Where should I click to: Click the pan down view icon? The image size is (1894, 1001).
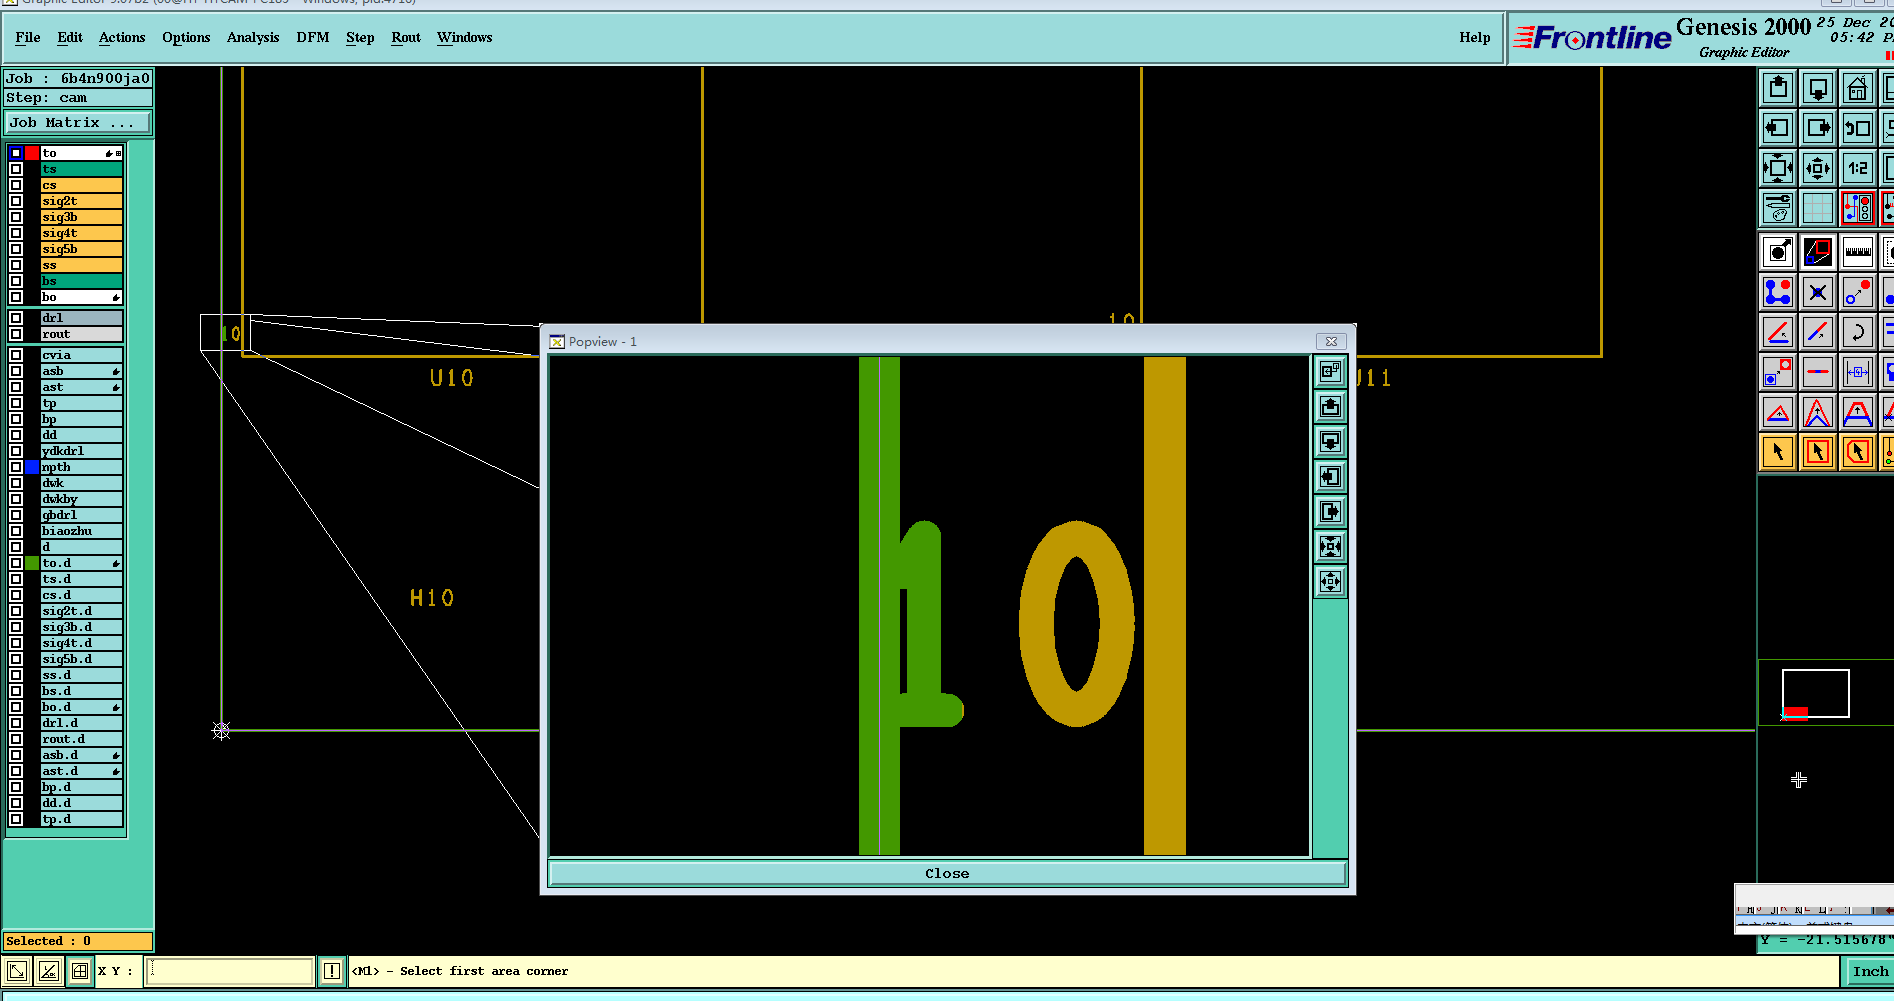tap(1818, 88)
